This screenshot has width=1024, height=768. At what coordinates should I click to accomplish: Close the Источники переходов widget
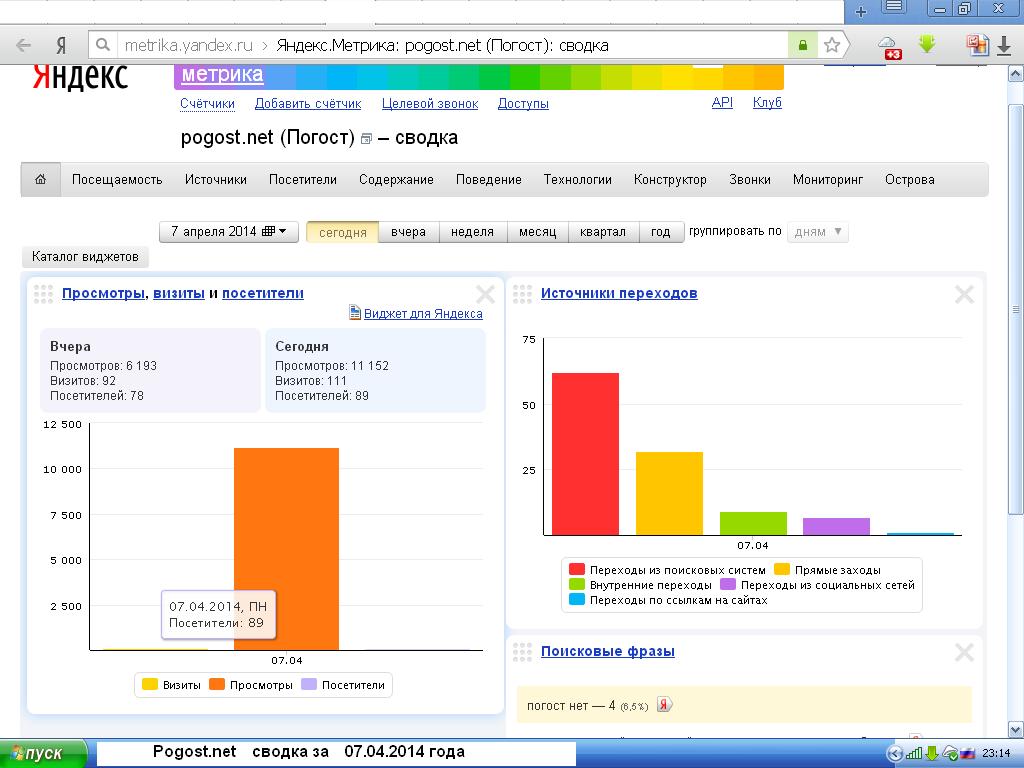[x=965, y=295]
